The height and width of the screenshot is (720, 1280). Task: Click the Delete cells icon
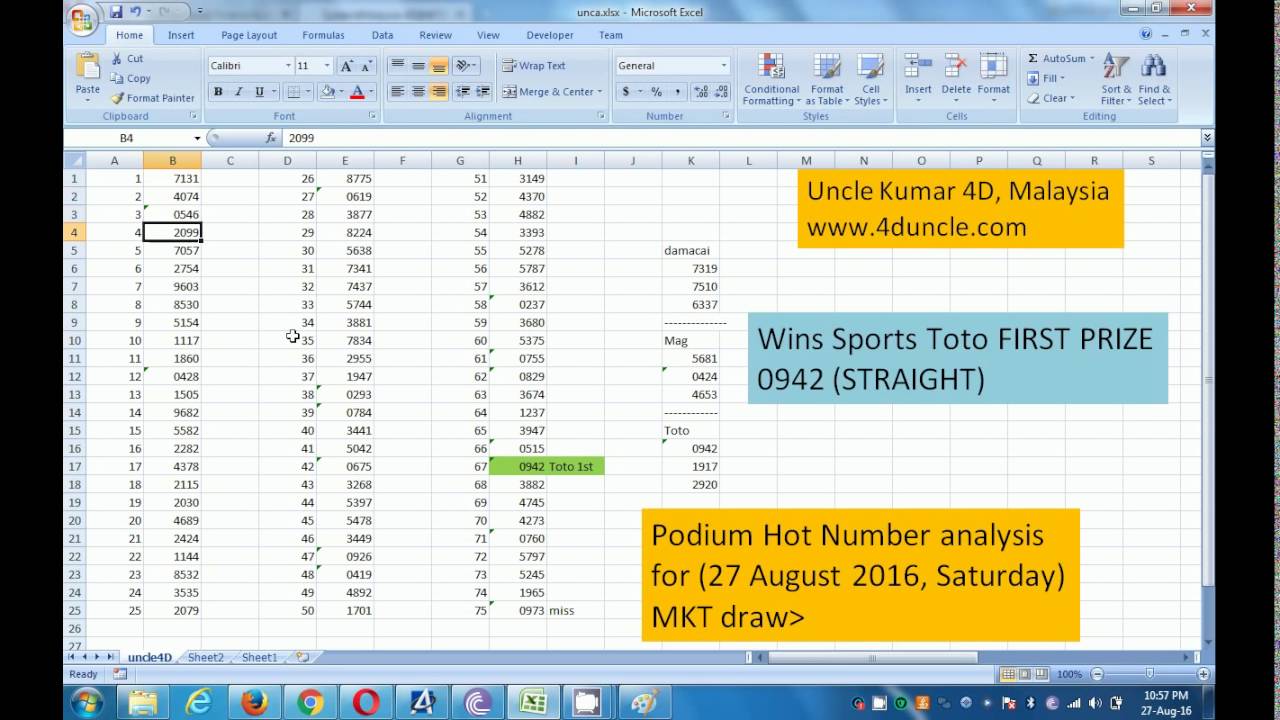point(956,66)
